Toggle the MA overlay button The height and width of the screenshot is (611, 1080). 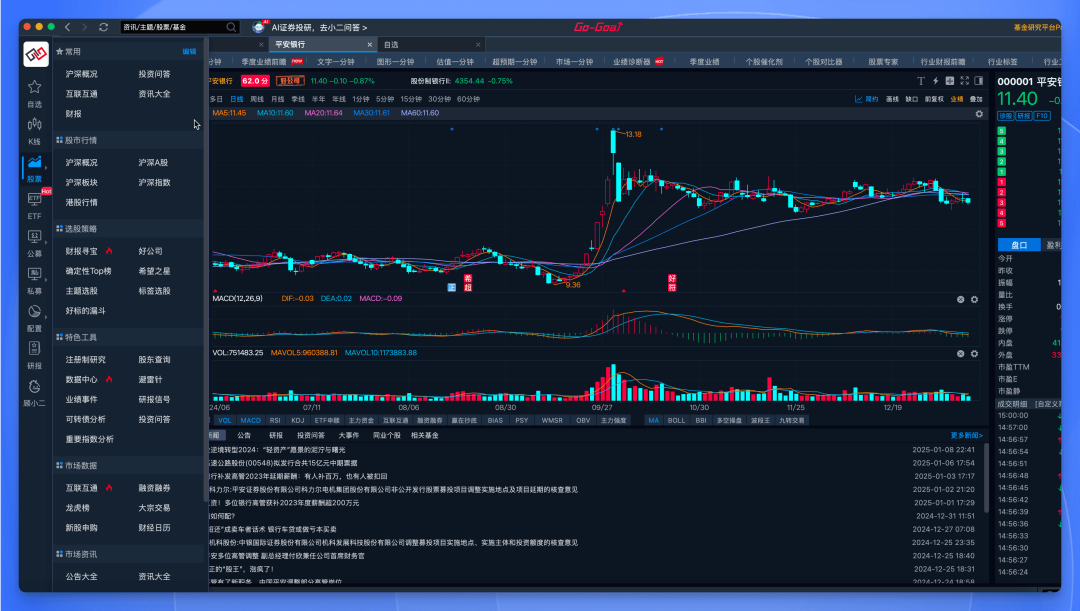tap(653, 420)
